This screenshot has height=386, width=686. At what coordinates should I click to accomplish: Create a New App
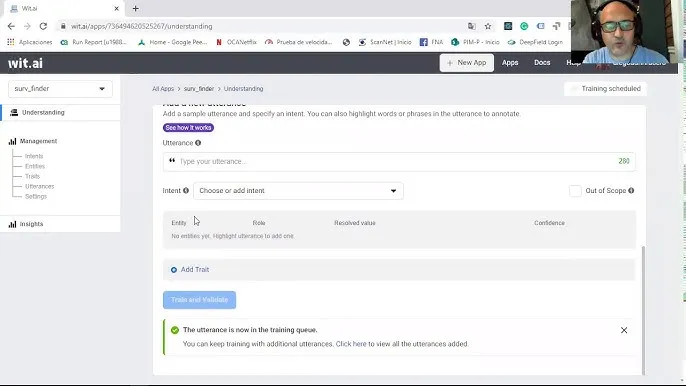pos(466,63)
